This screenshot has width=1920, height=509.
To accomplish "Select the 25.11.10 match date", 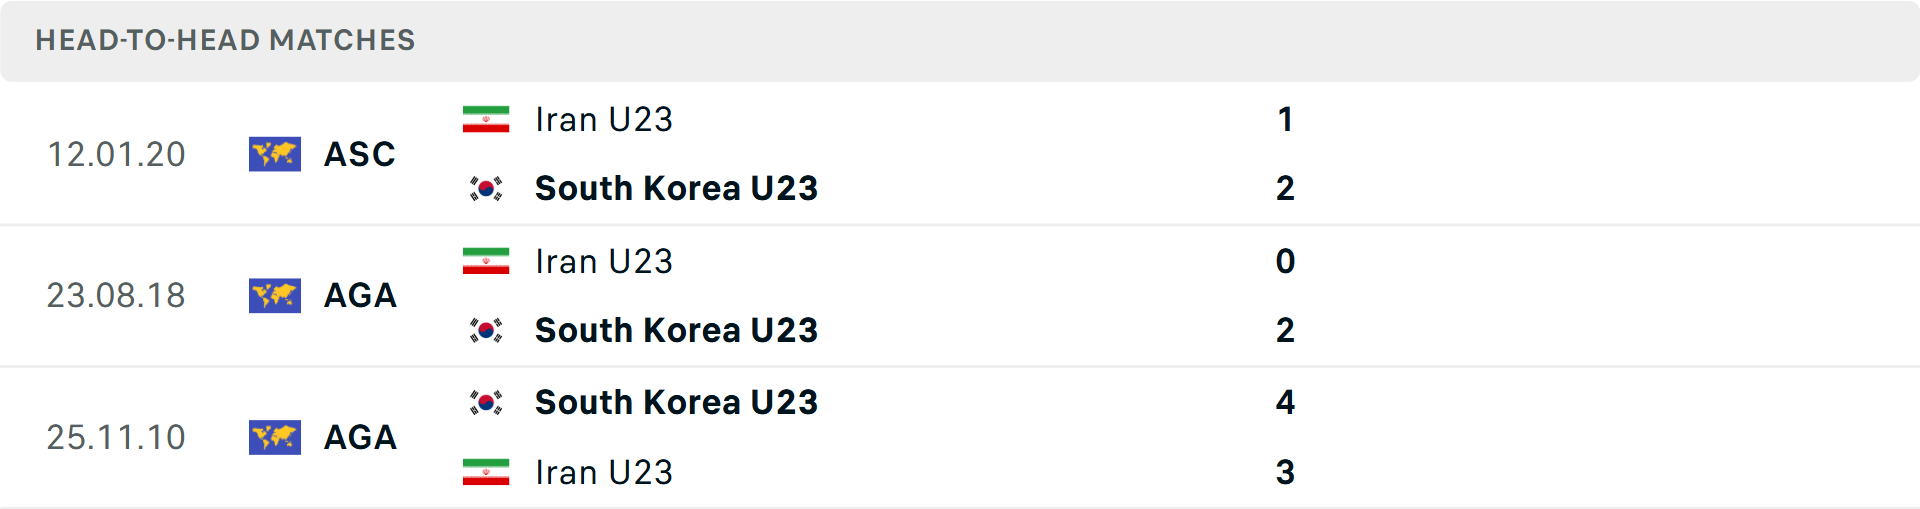I will pyautogui.click(x=116, y=437).
